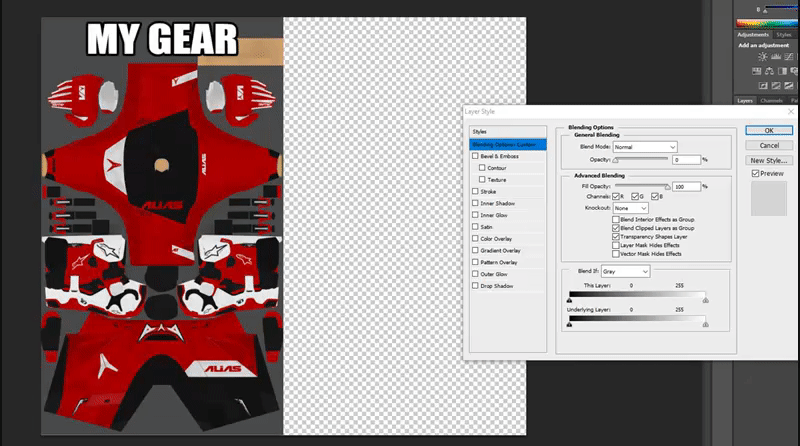Add a Levels adjustment
800x446 pixels.
click(x=776, y=57)
